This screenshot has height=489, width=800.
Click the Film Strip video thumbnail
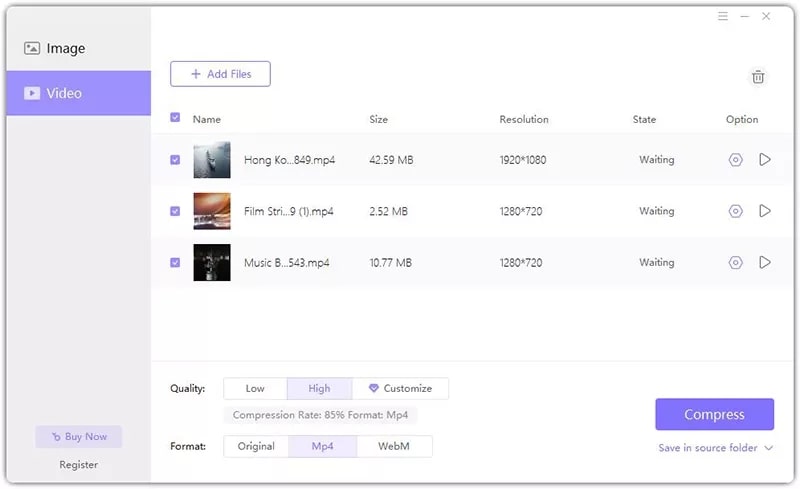pyautogui.click(x=212, y=211)
